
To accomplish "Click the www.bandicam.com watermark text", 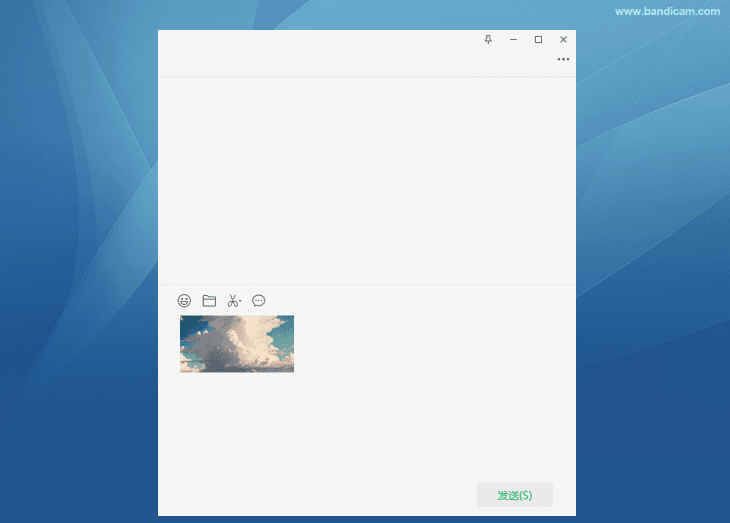I will pyautogui.click(x=667, y=12).
